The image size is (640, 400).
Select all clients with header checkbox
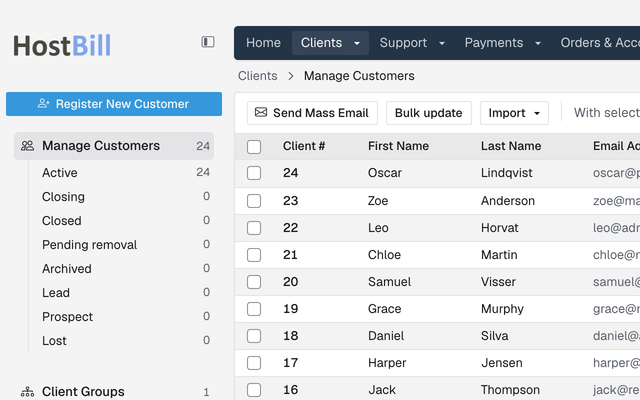tap(254, 147)
